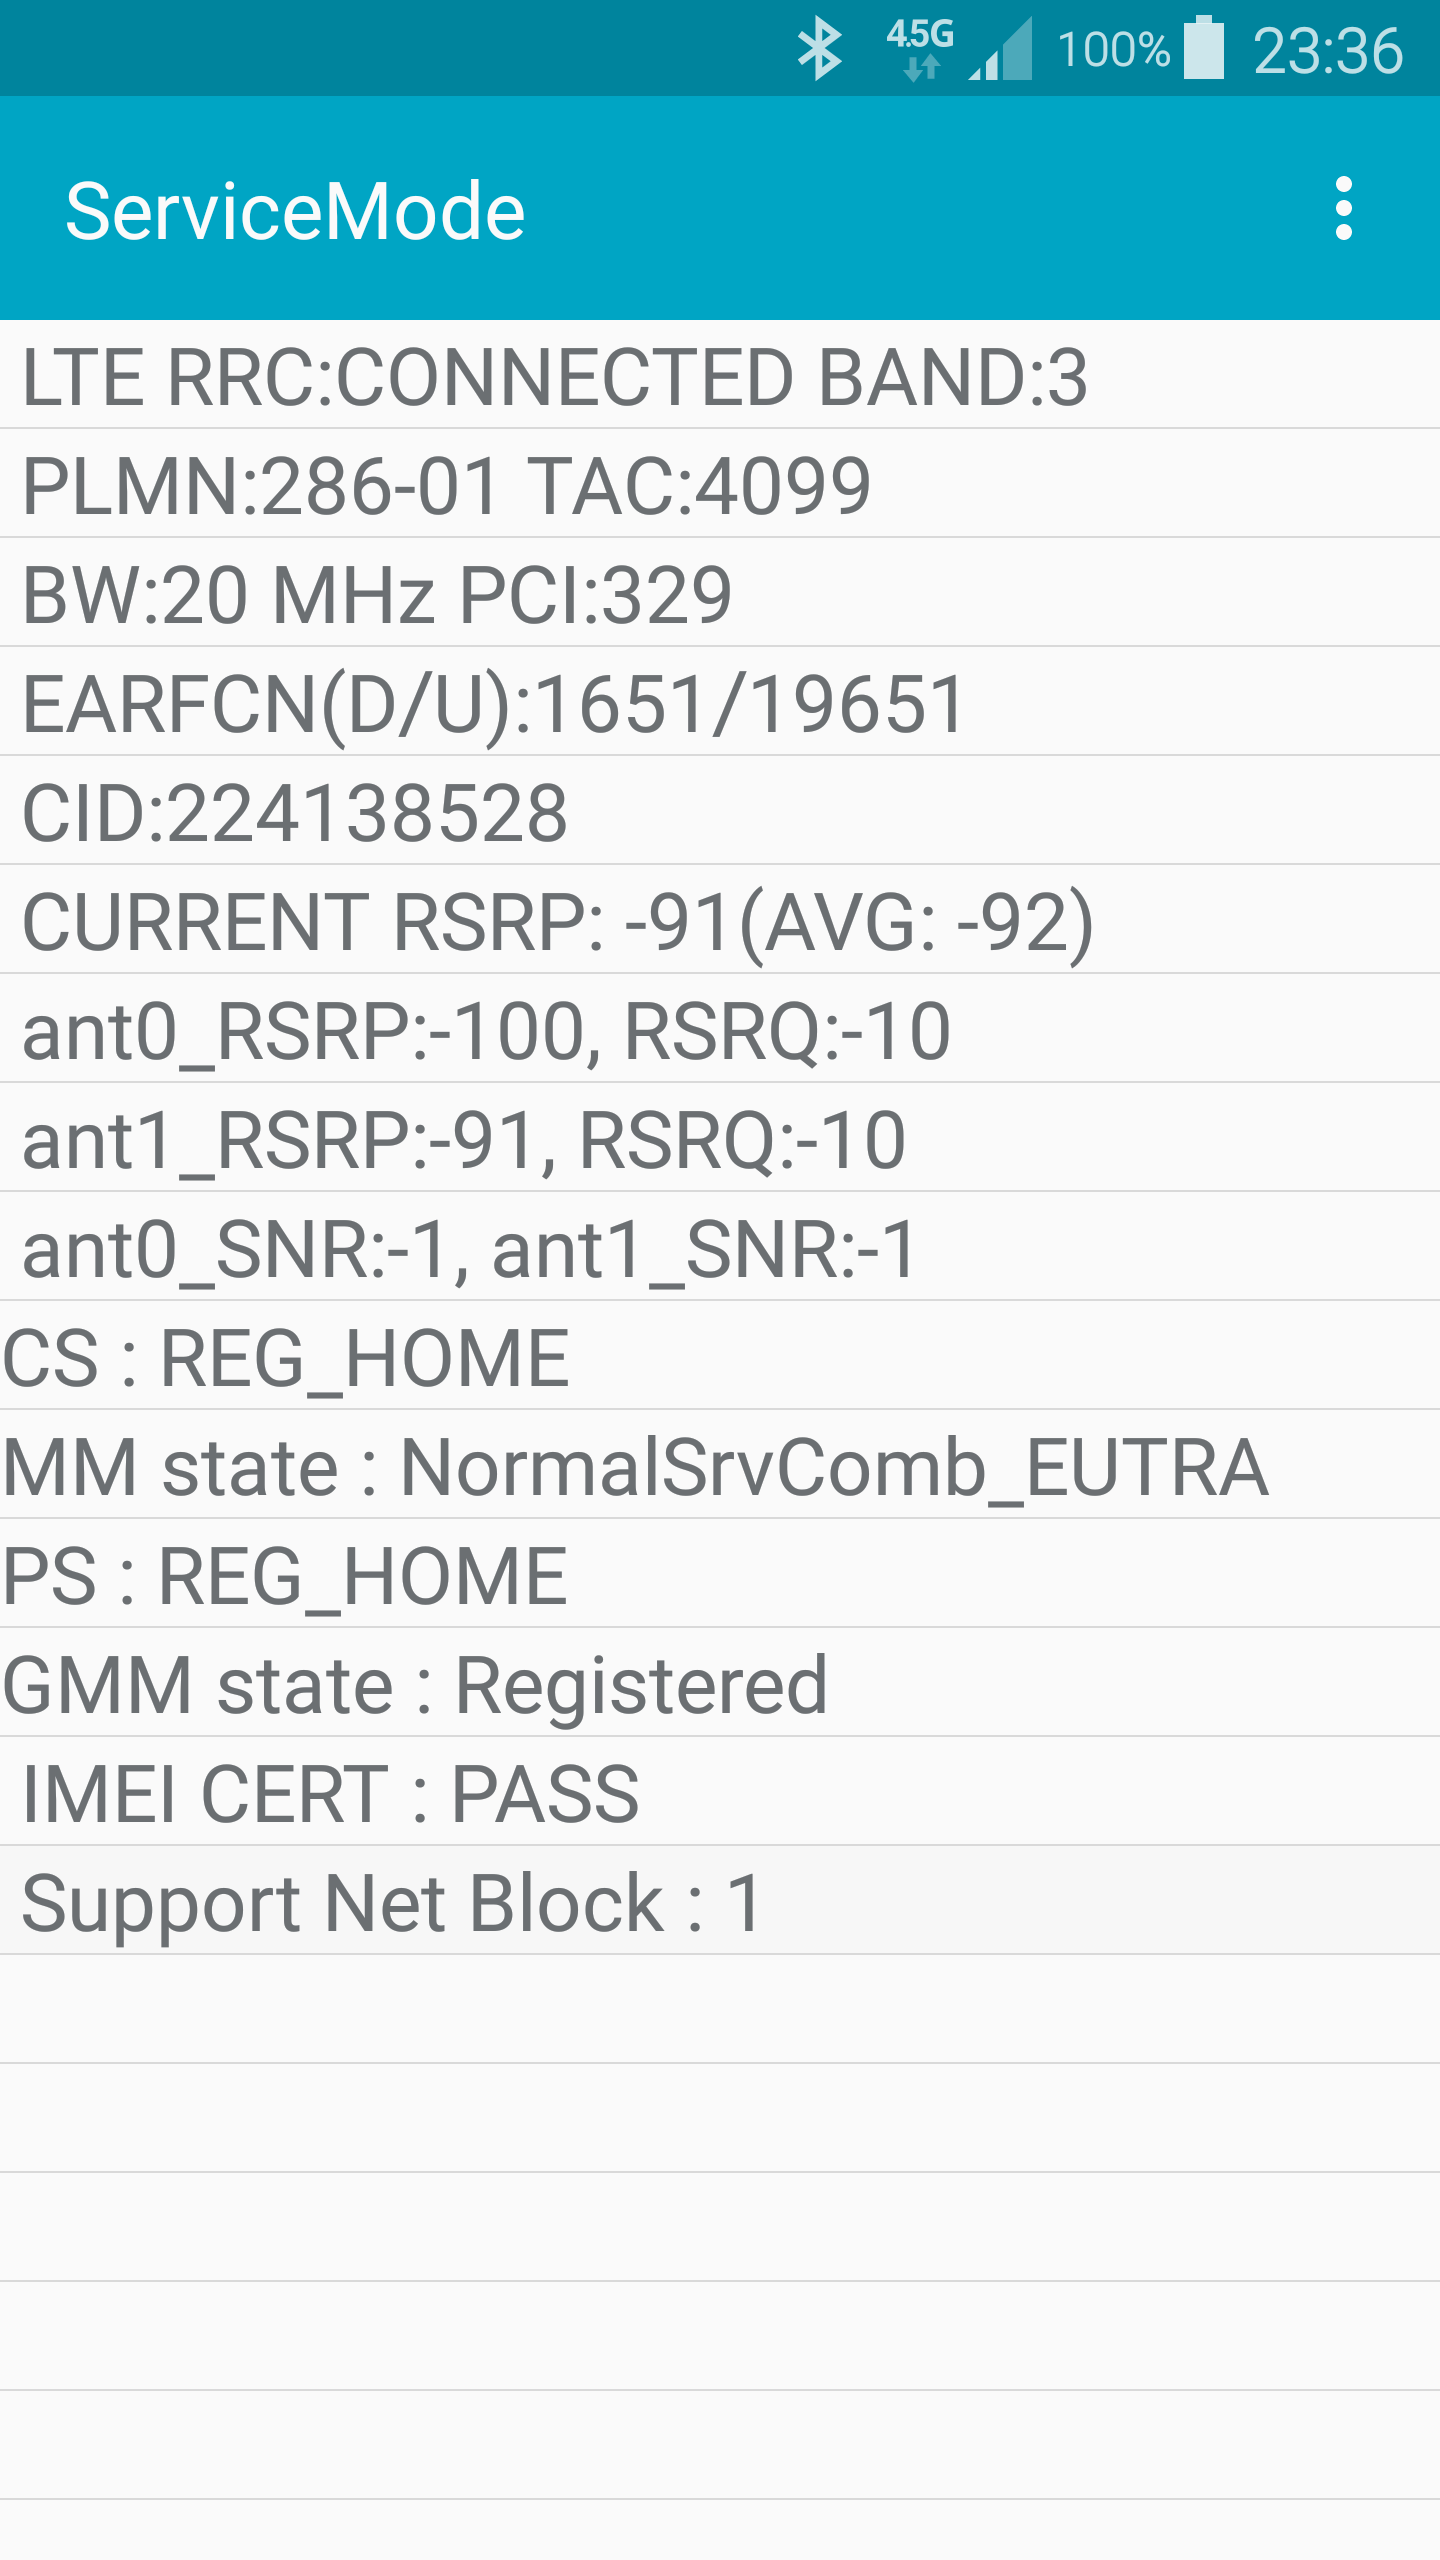Image resolution: width=1440 pixels, height=2560 pixels.
Task: Tap the 100% battery percentage text
Action: pyautogui.click(x=1113, y=50)
